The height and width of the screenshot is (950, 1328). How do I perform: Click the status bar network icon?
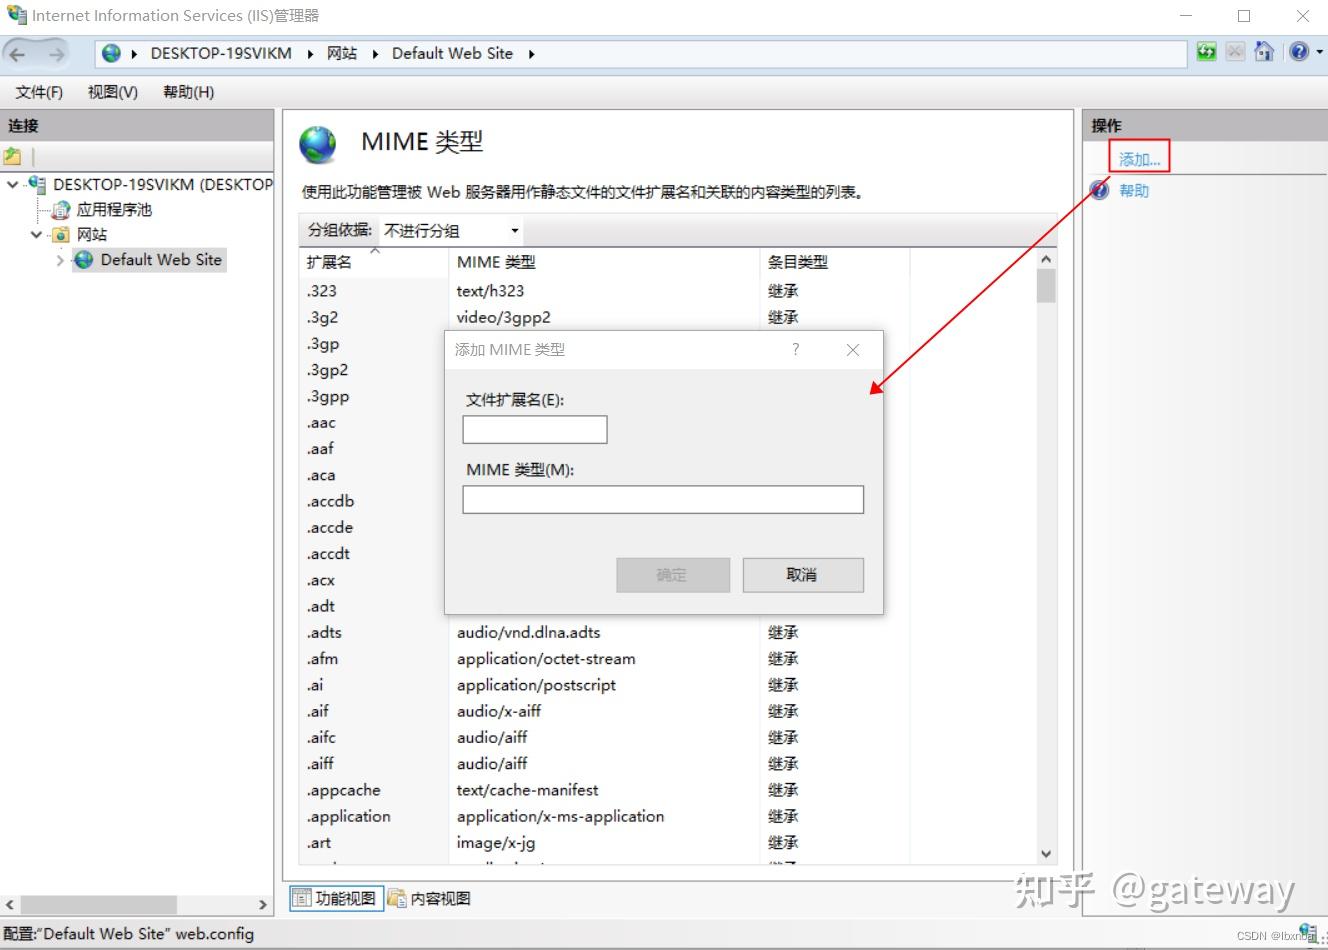pos(1307,932)
